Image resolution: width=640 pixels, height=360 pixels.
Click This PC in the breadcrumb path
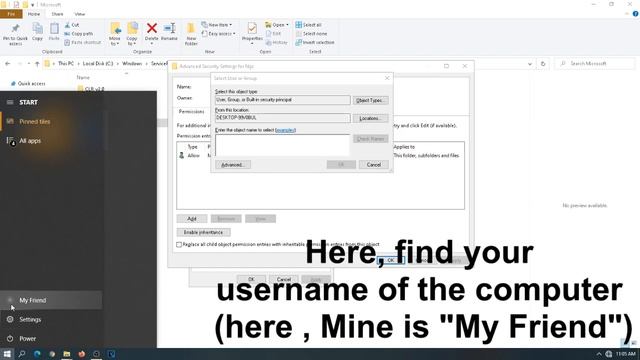(65, 64)
